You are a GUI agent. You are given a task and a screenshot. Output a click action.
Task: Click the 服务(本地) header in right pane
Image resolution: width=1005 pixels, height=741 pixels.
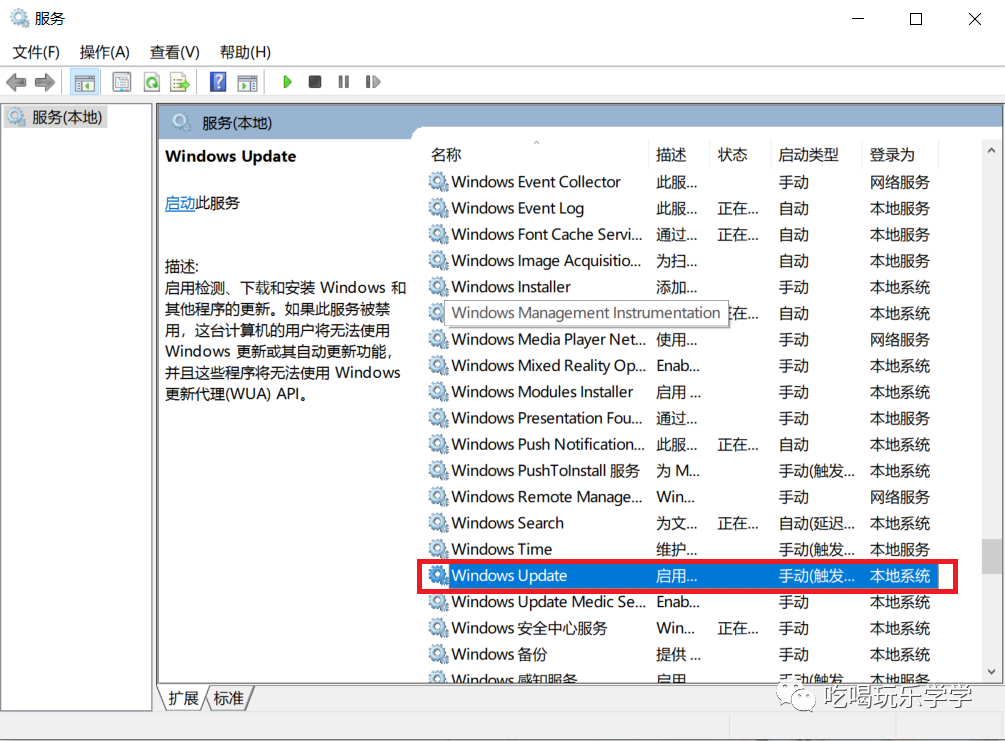pos(237,123)
